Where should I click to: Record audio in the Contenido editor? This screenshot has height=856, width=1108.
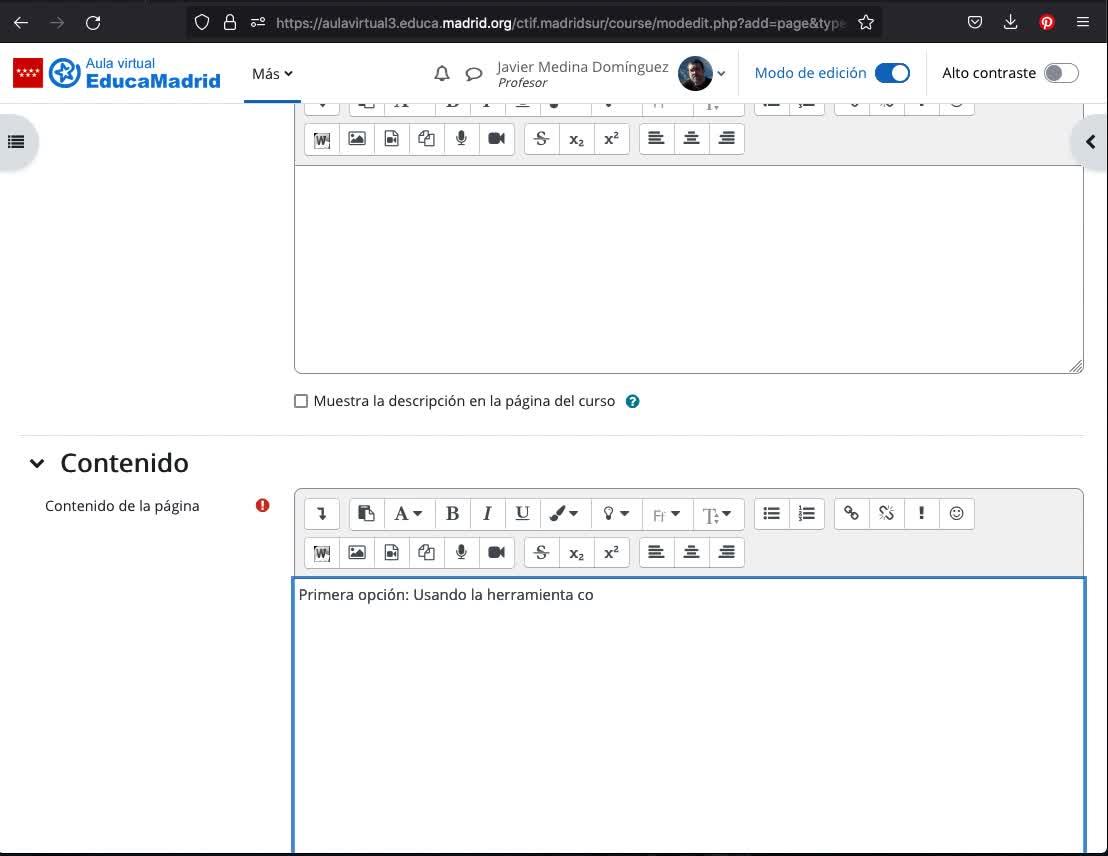(461, 552)
